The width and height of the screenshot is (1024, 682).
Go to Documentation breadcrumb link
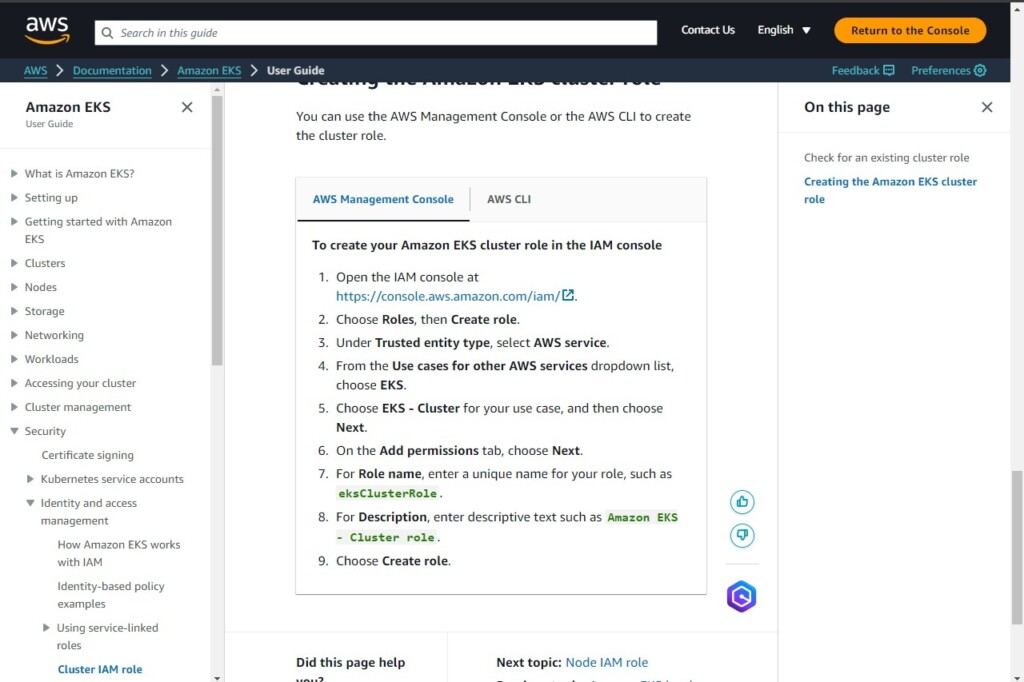tap(112, 71)
